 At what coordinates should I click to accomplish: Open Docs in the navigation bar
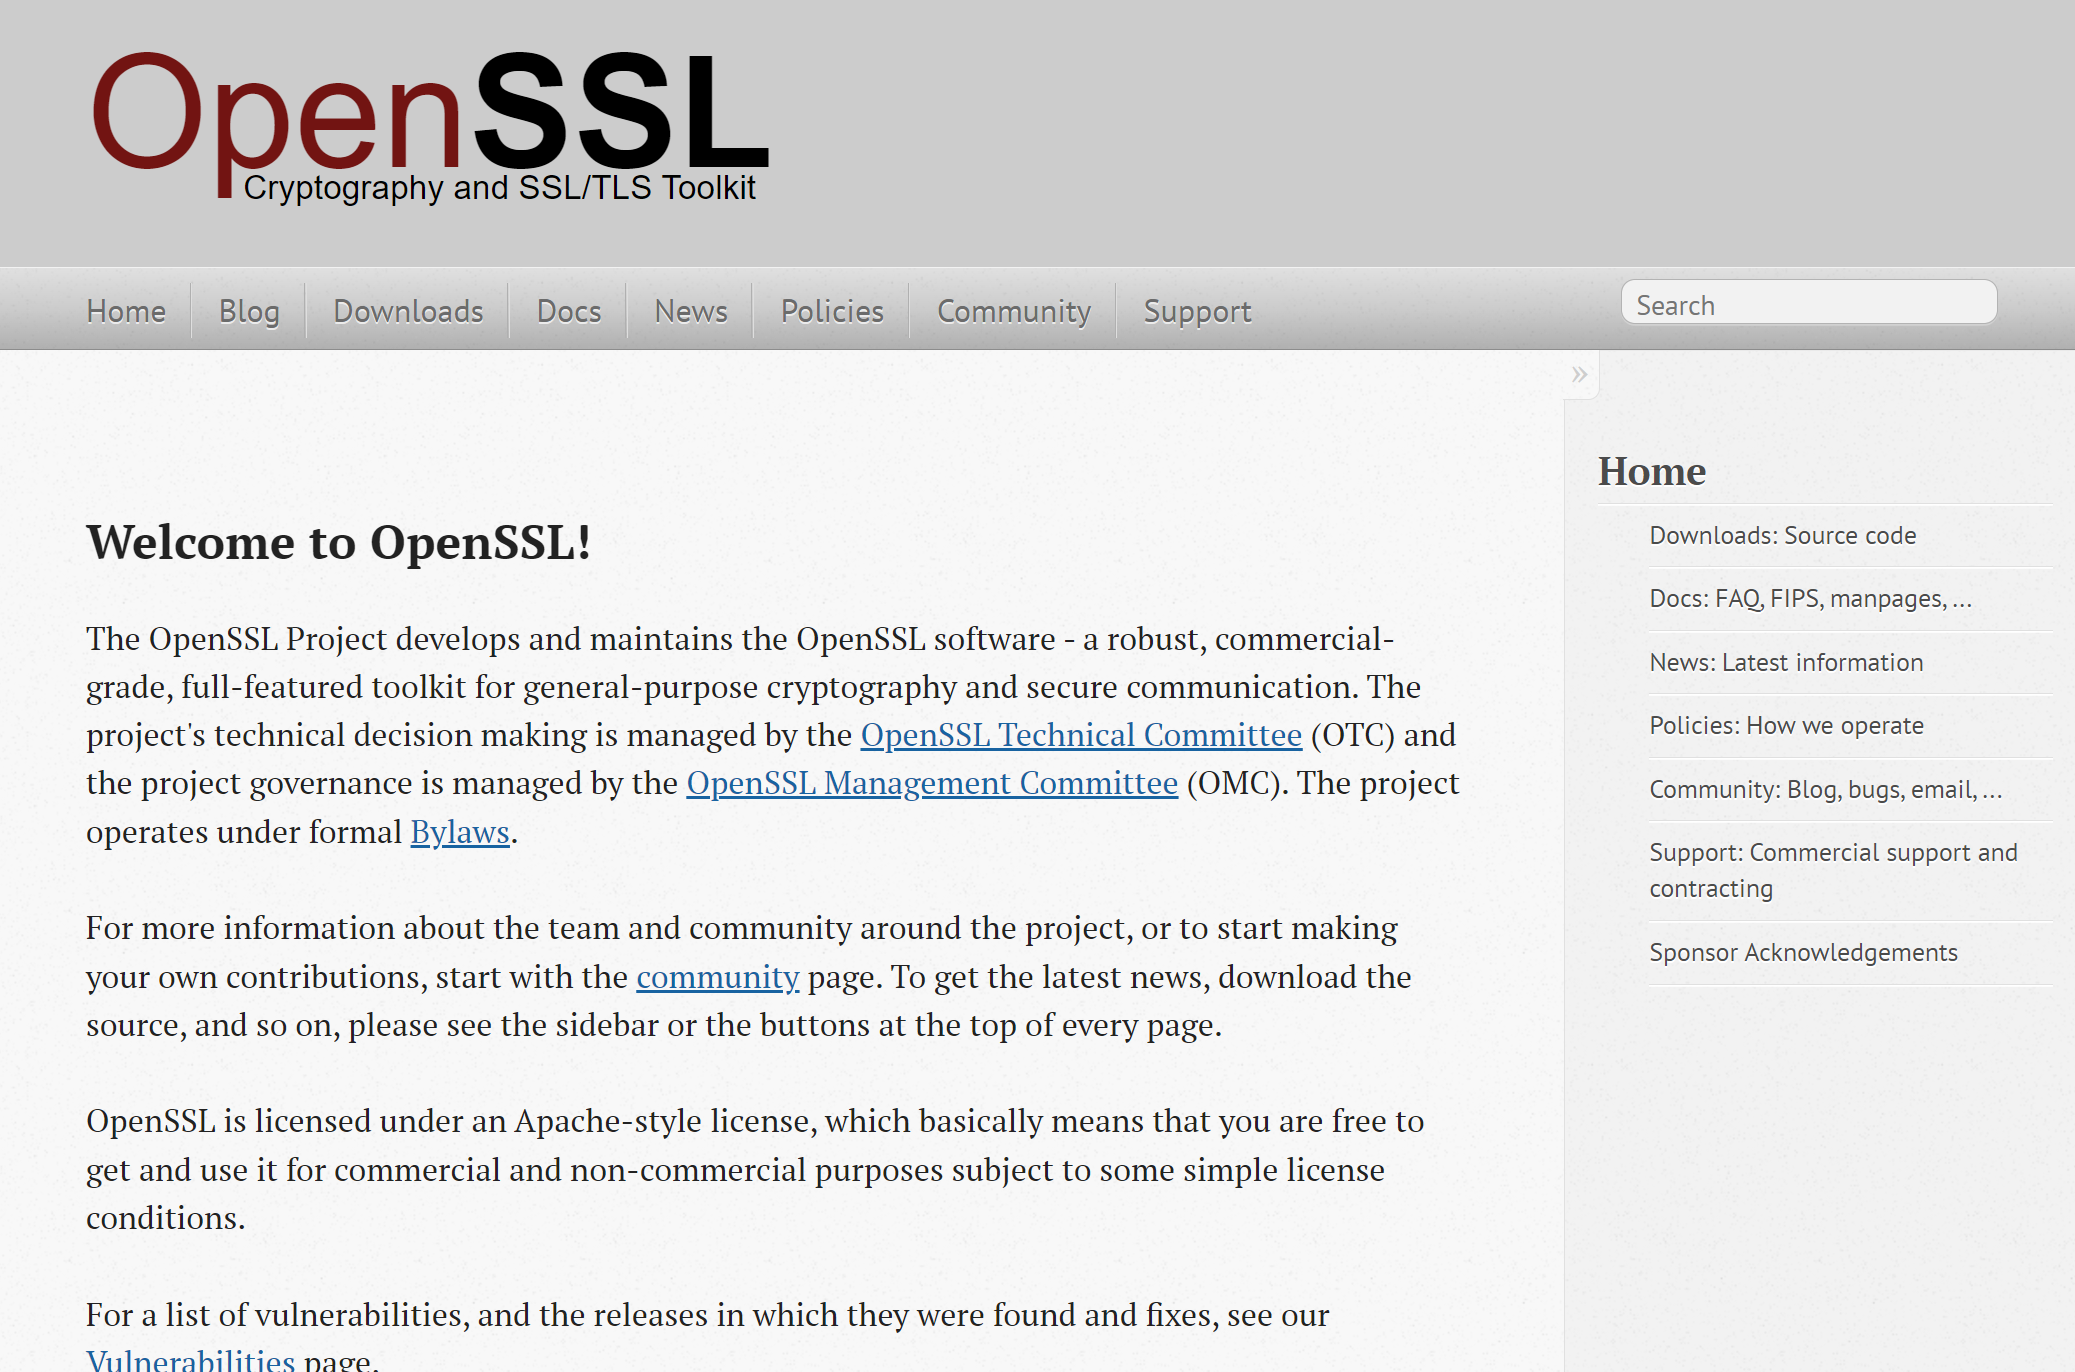point(569,311)
